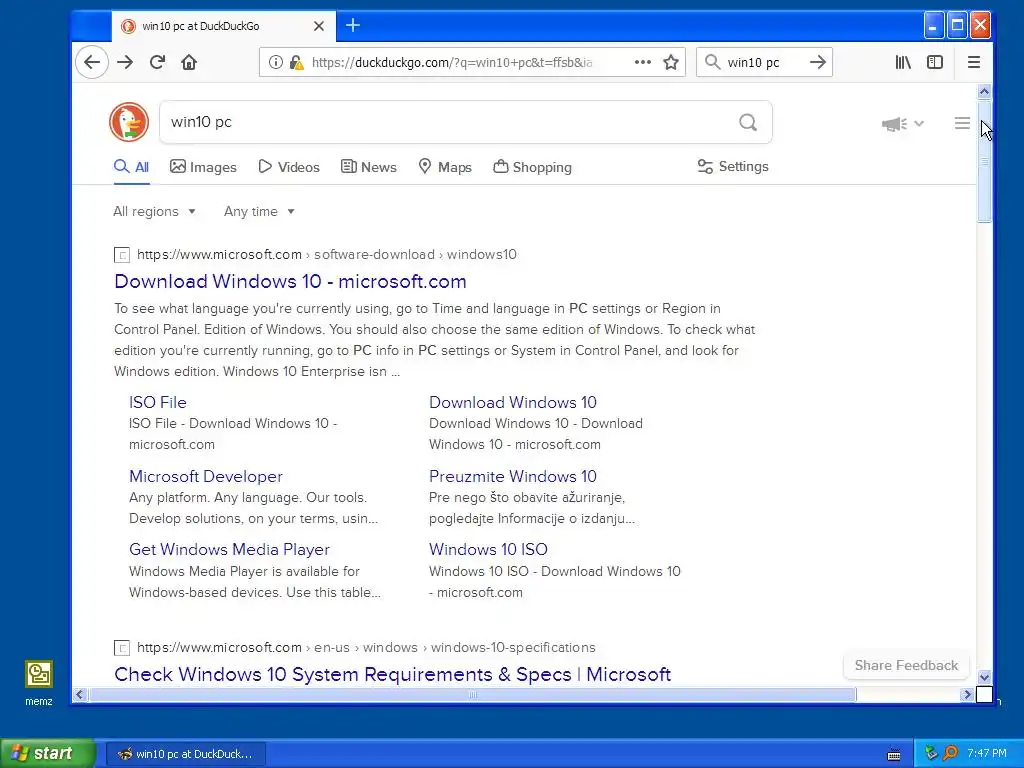Switch to the Images tab
Screen dimensions: 1024x768
pyautogui.click(x=203, y=167)
